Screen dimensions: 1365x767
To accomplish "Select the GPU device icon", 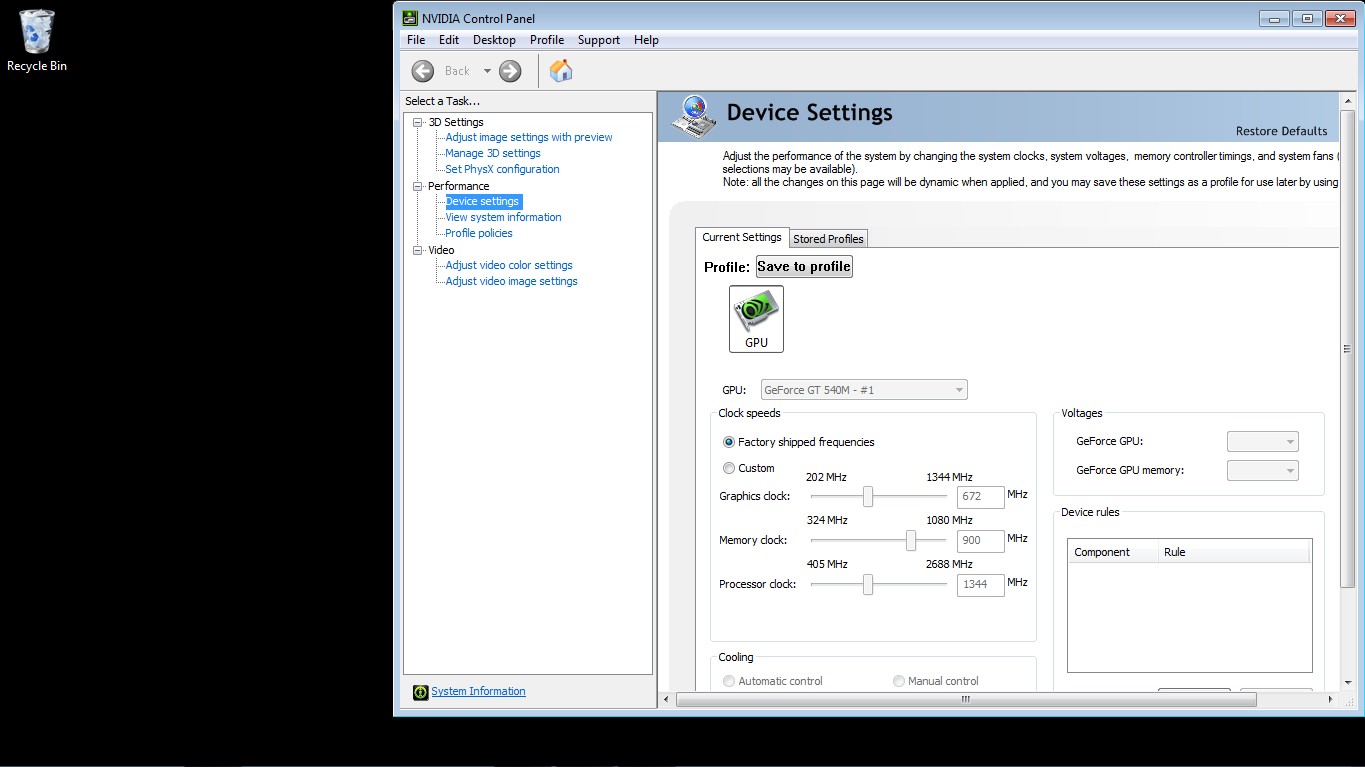I will coord(756,319).
